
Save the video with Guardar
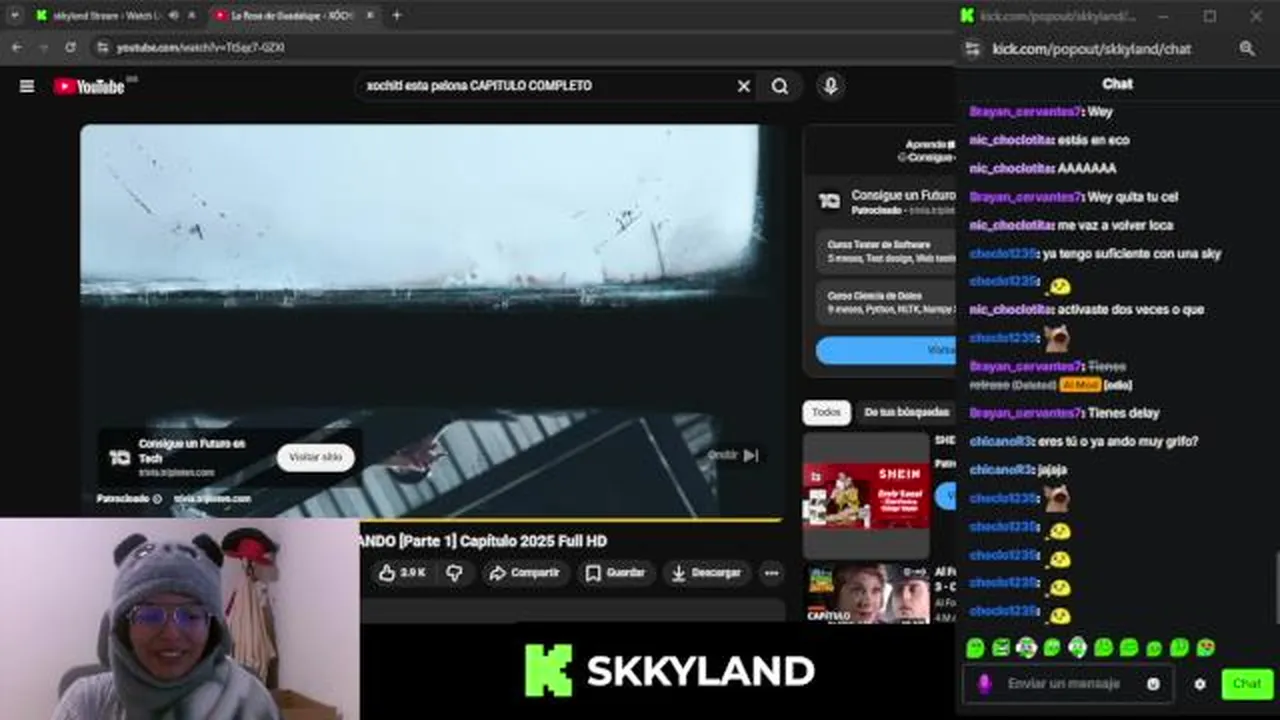pyautogui.click(x=616, y=573)
